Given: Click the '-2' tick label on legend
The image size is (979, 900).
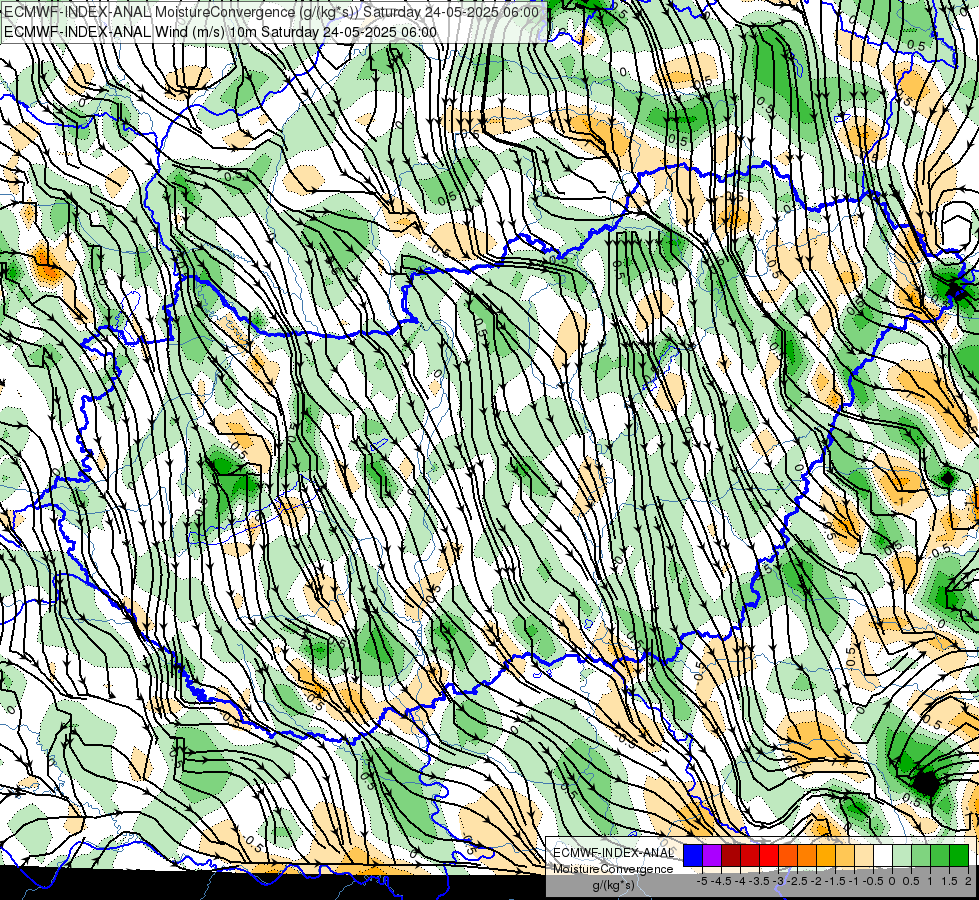Looking at the screenshot, I should coord(816,881).
